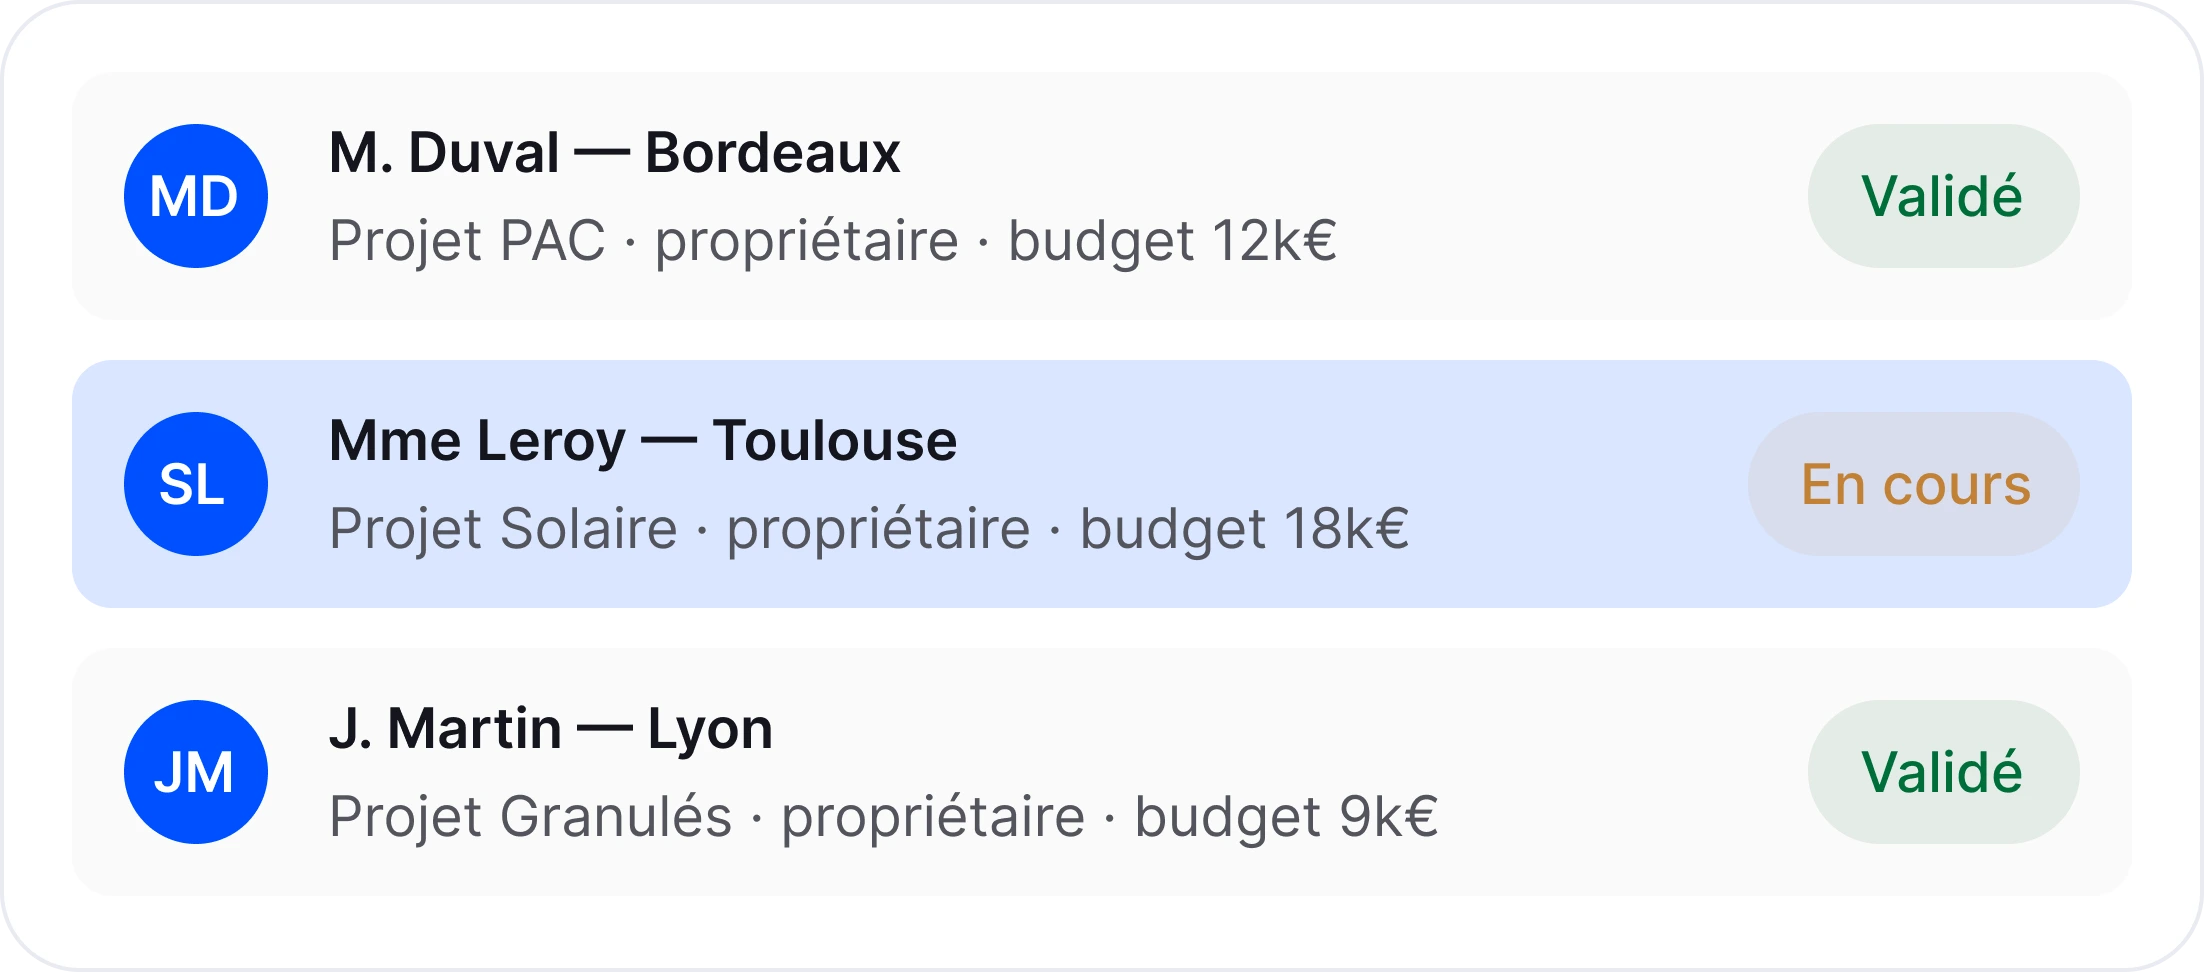This screenshot has width=2204, height=972.
Task: Click the Validé badge for J. Martin
Action: (x=1942, y=772)
